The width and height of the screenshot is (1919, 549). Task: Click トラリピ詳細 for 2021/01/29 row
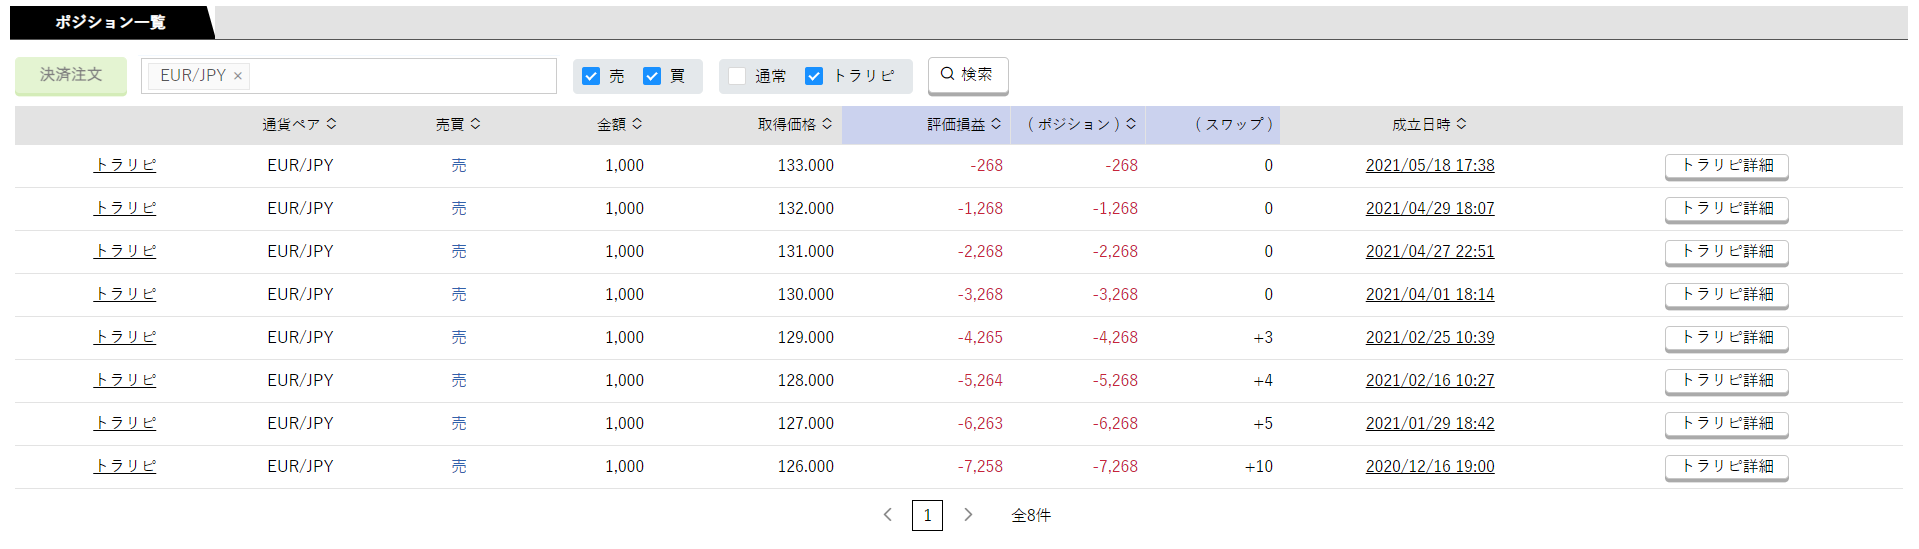(1727, 424)
